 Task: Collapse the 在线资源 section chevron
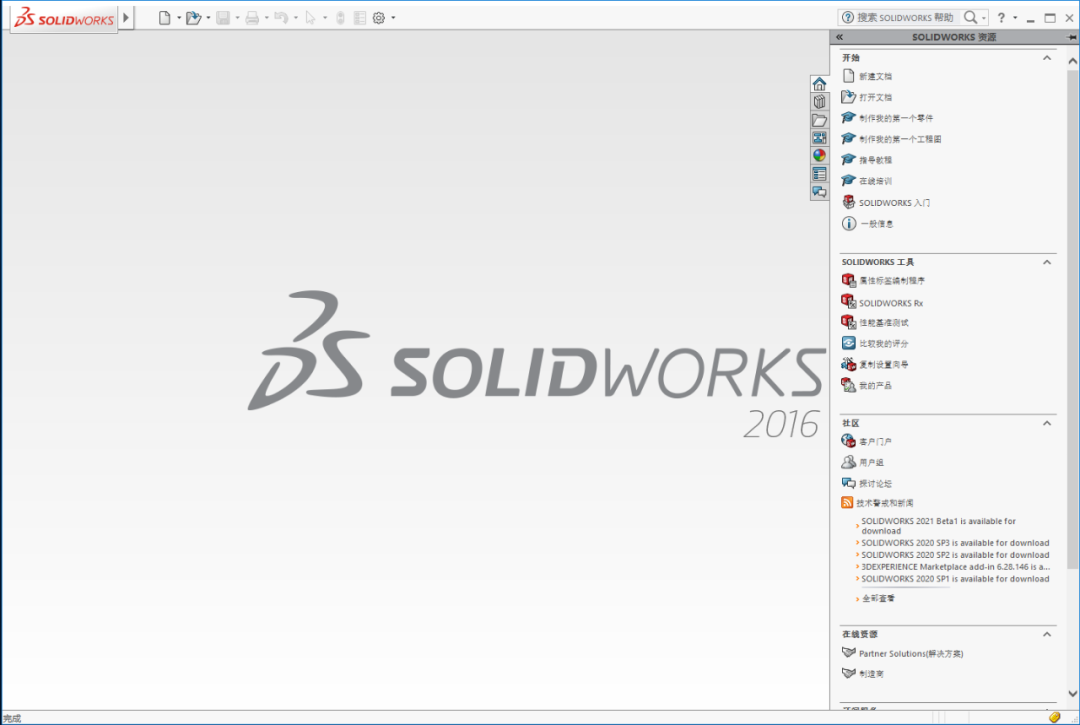coord(1047,634)
